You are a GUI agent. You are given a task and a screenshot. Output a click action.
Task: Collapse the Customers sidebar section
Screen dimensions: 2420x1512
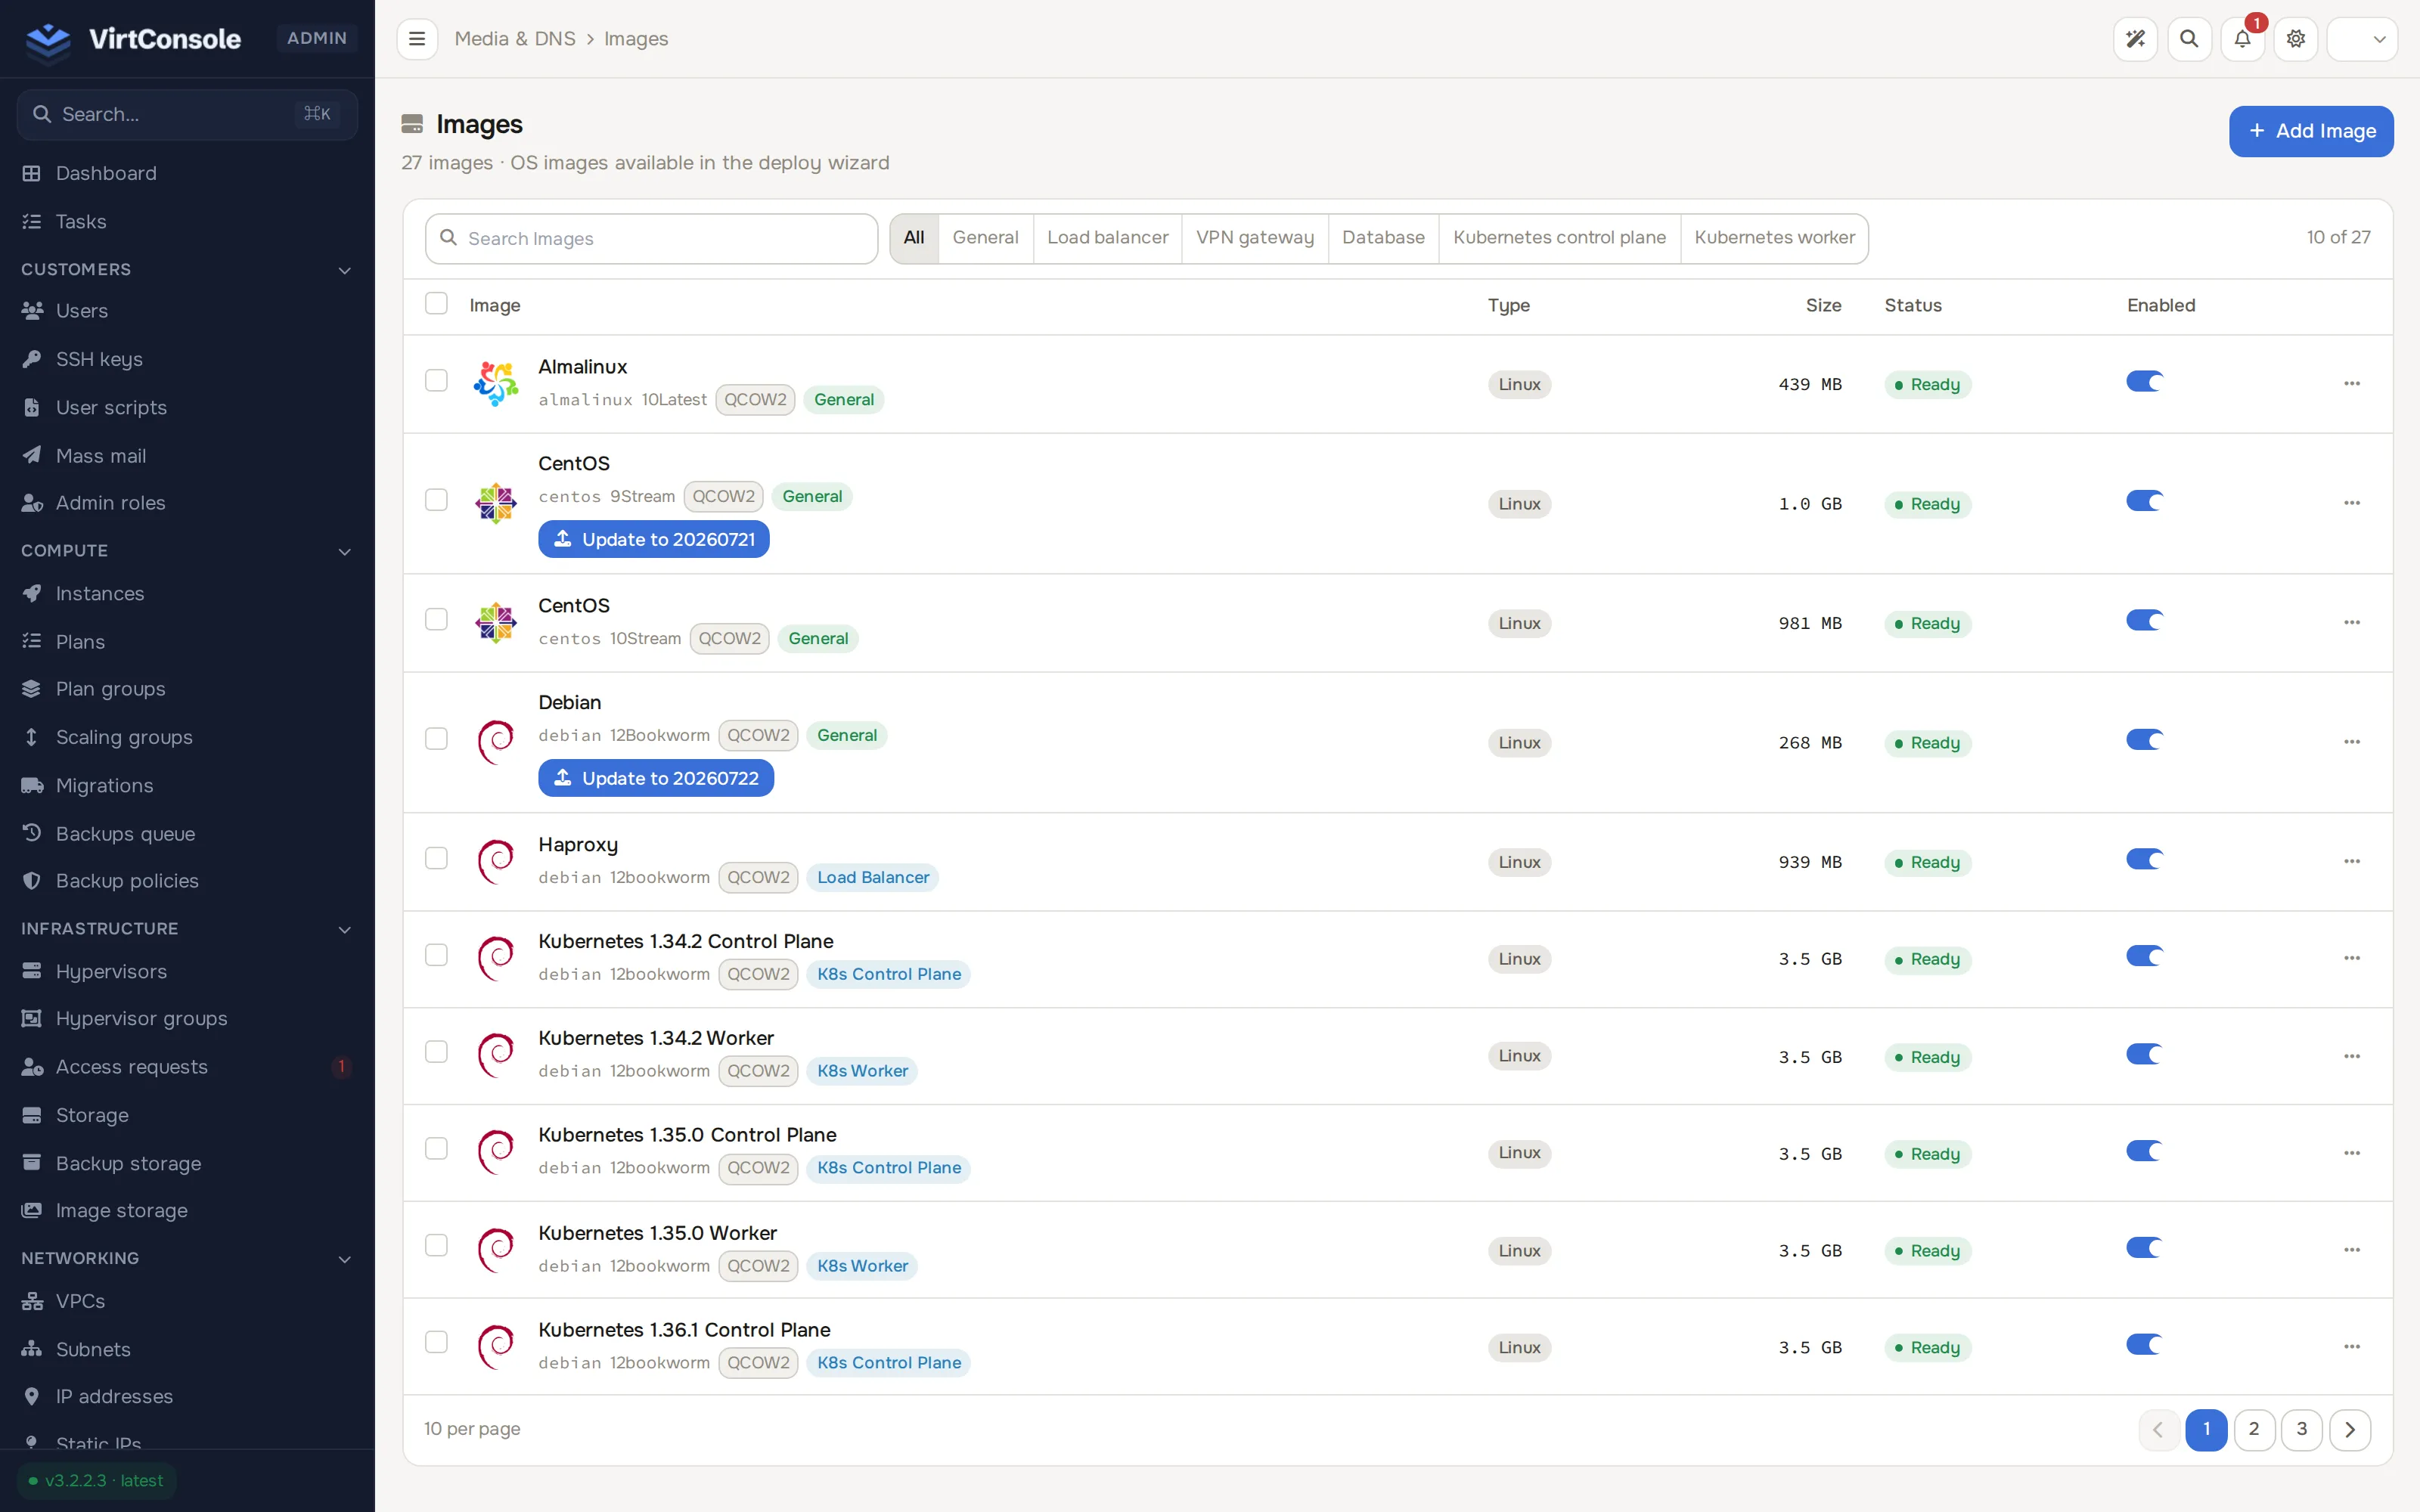click(344, 270)
